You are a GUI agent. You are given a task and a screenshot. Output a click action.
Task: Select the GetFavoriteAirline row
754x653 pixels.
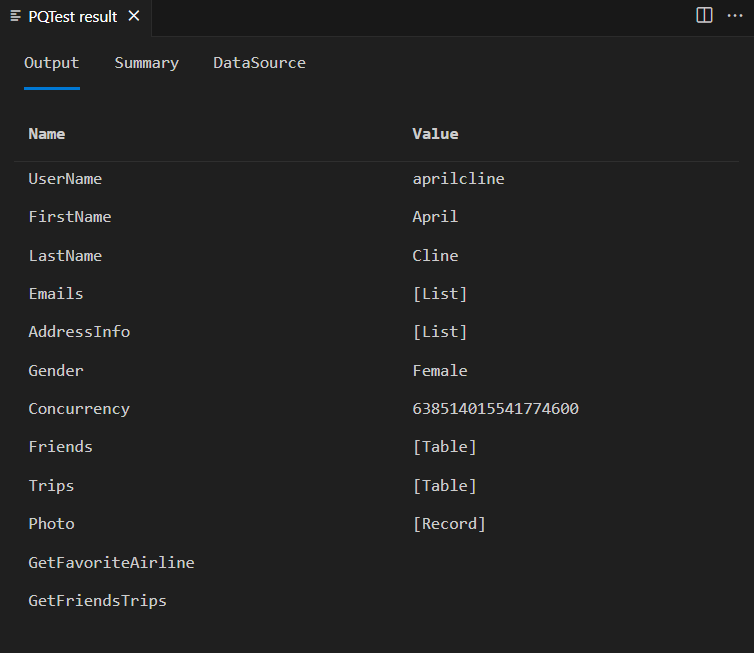pyautogui.click(x=111, y=563)
